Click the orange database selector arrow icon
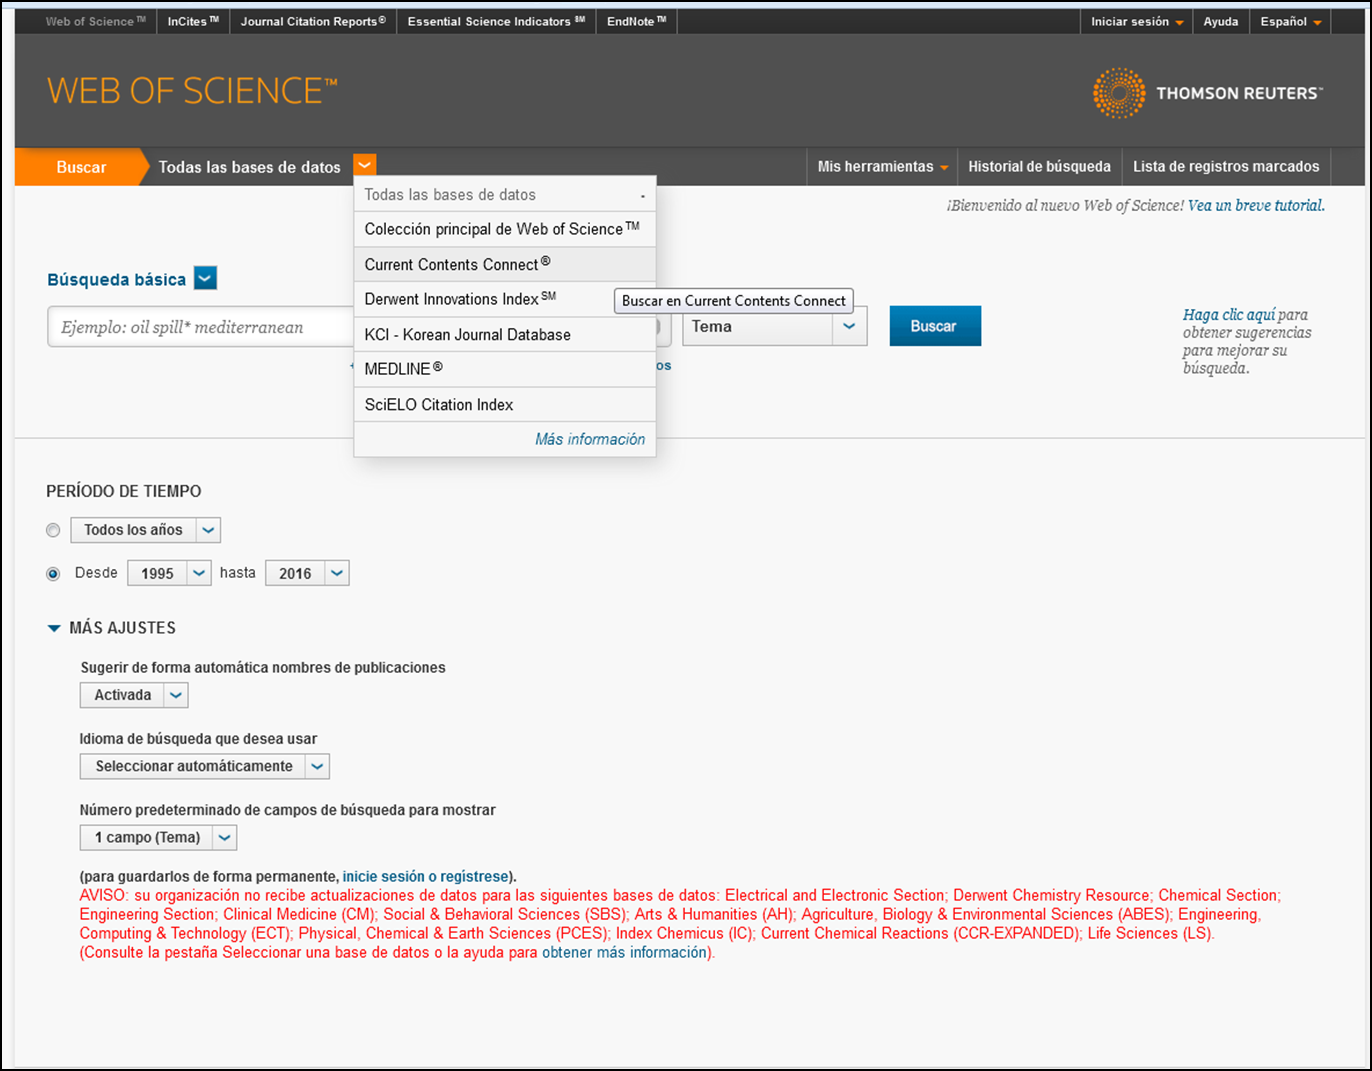 [365, 166]
